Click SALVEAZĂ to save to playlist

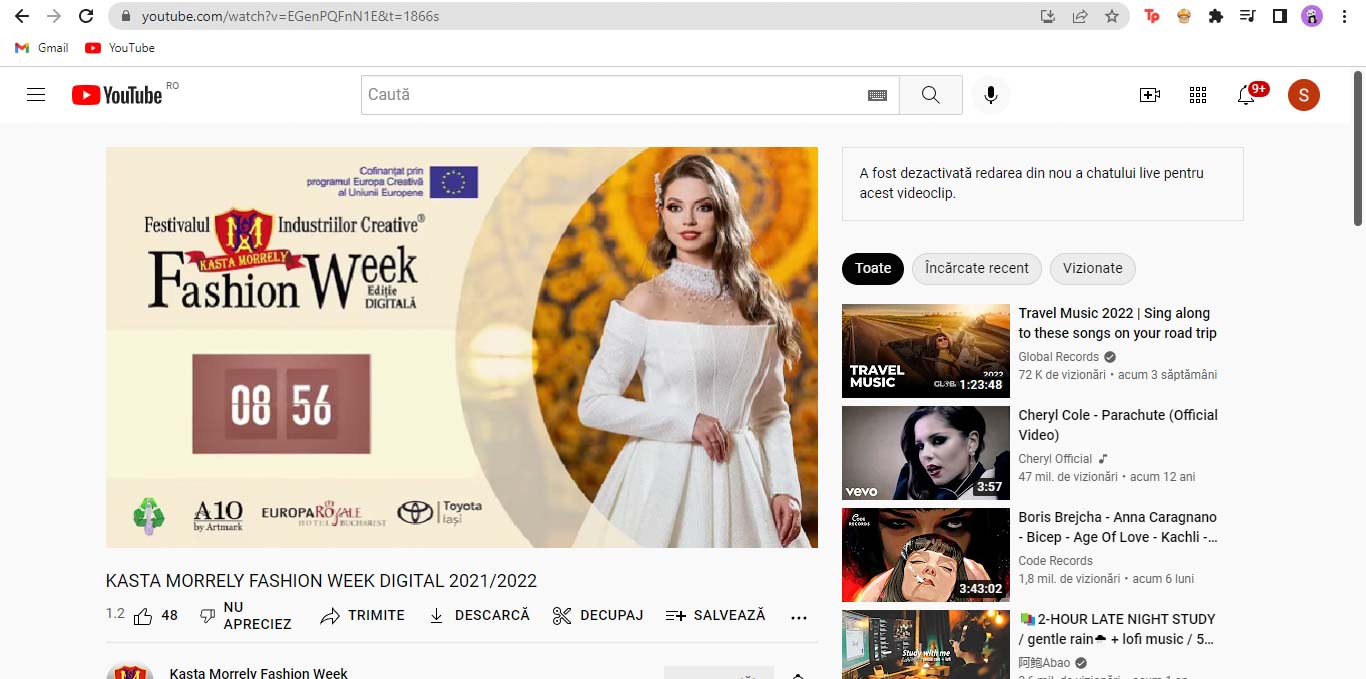715,616
